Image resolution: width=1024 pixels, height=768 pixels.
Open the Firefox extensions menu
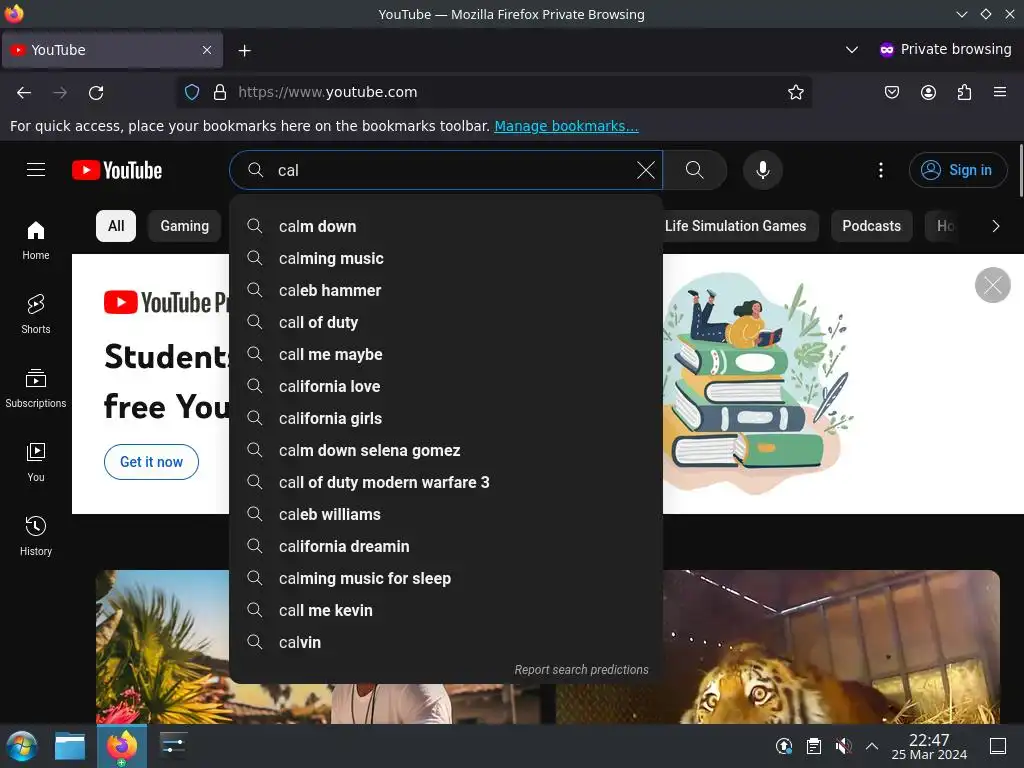pyautogui.click(x=964, y=92)
